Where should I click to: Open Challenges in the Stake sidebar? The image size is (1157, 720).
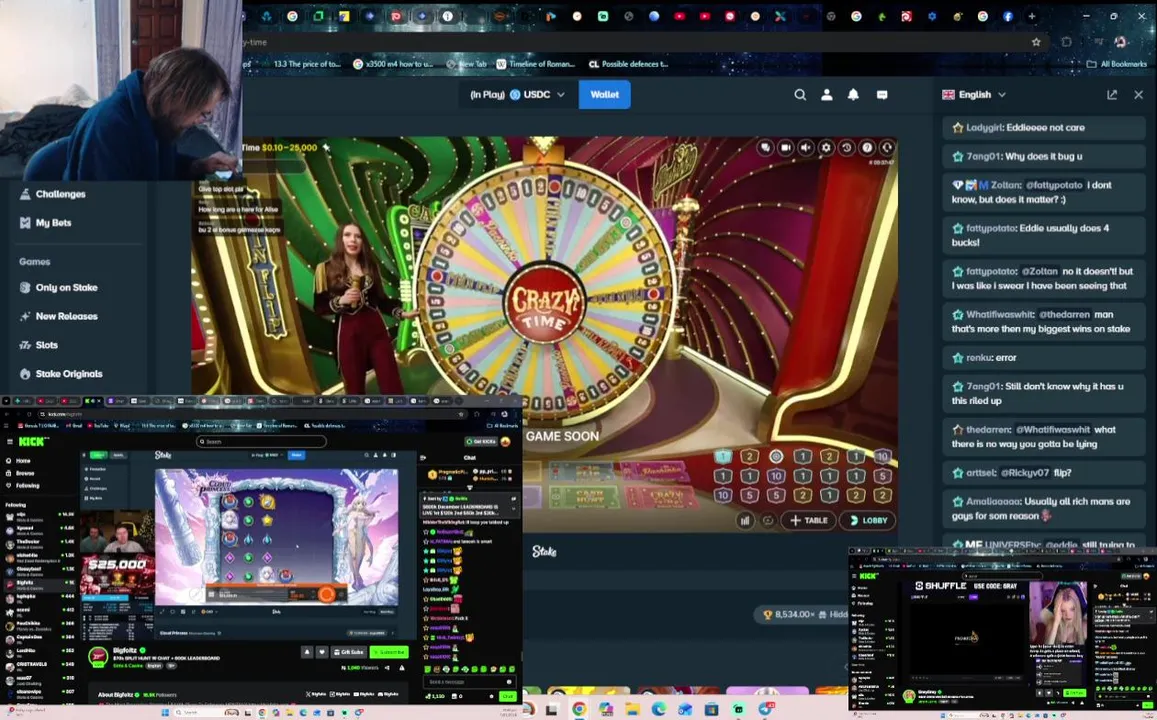pos(52,194)
